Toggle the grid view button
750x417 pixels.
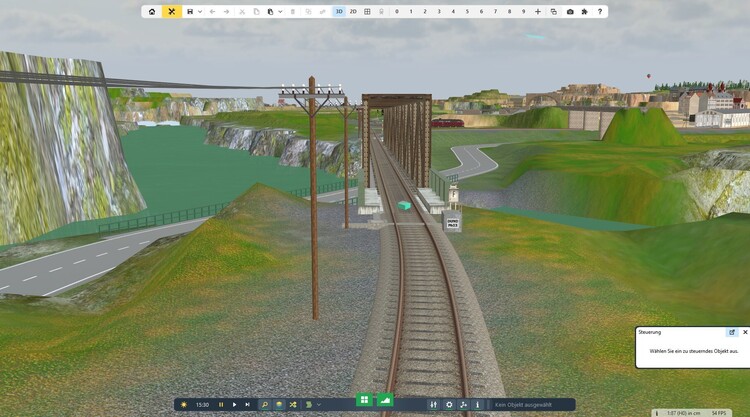pos(367,11)
